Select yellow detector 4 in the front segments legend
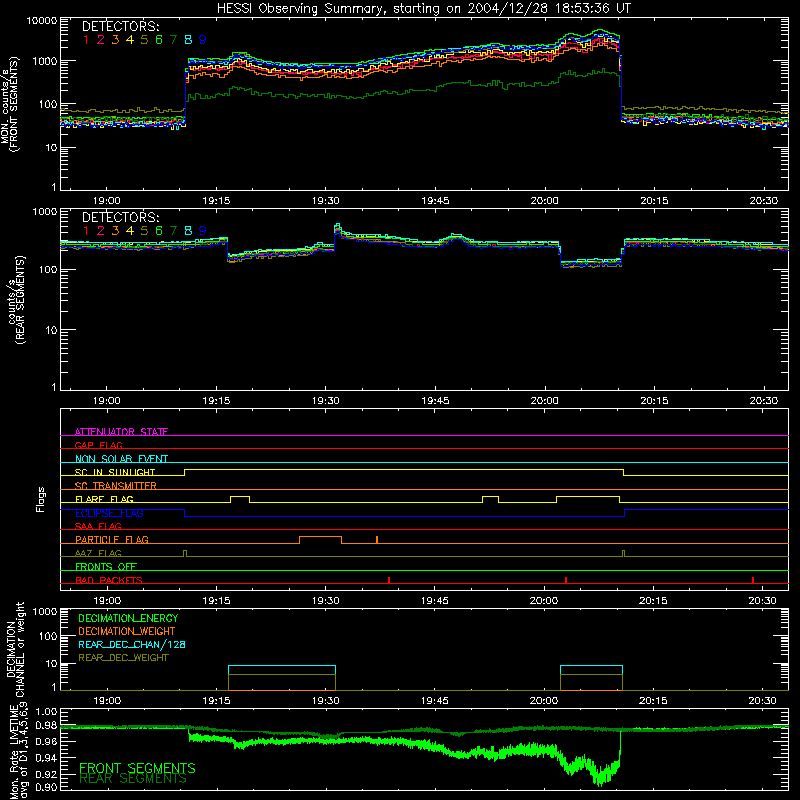Screen dimensions: 800x800 (130, 40)
